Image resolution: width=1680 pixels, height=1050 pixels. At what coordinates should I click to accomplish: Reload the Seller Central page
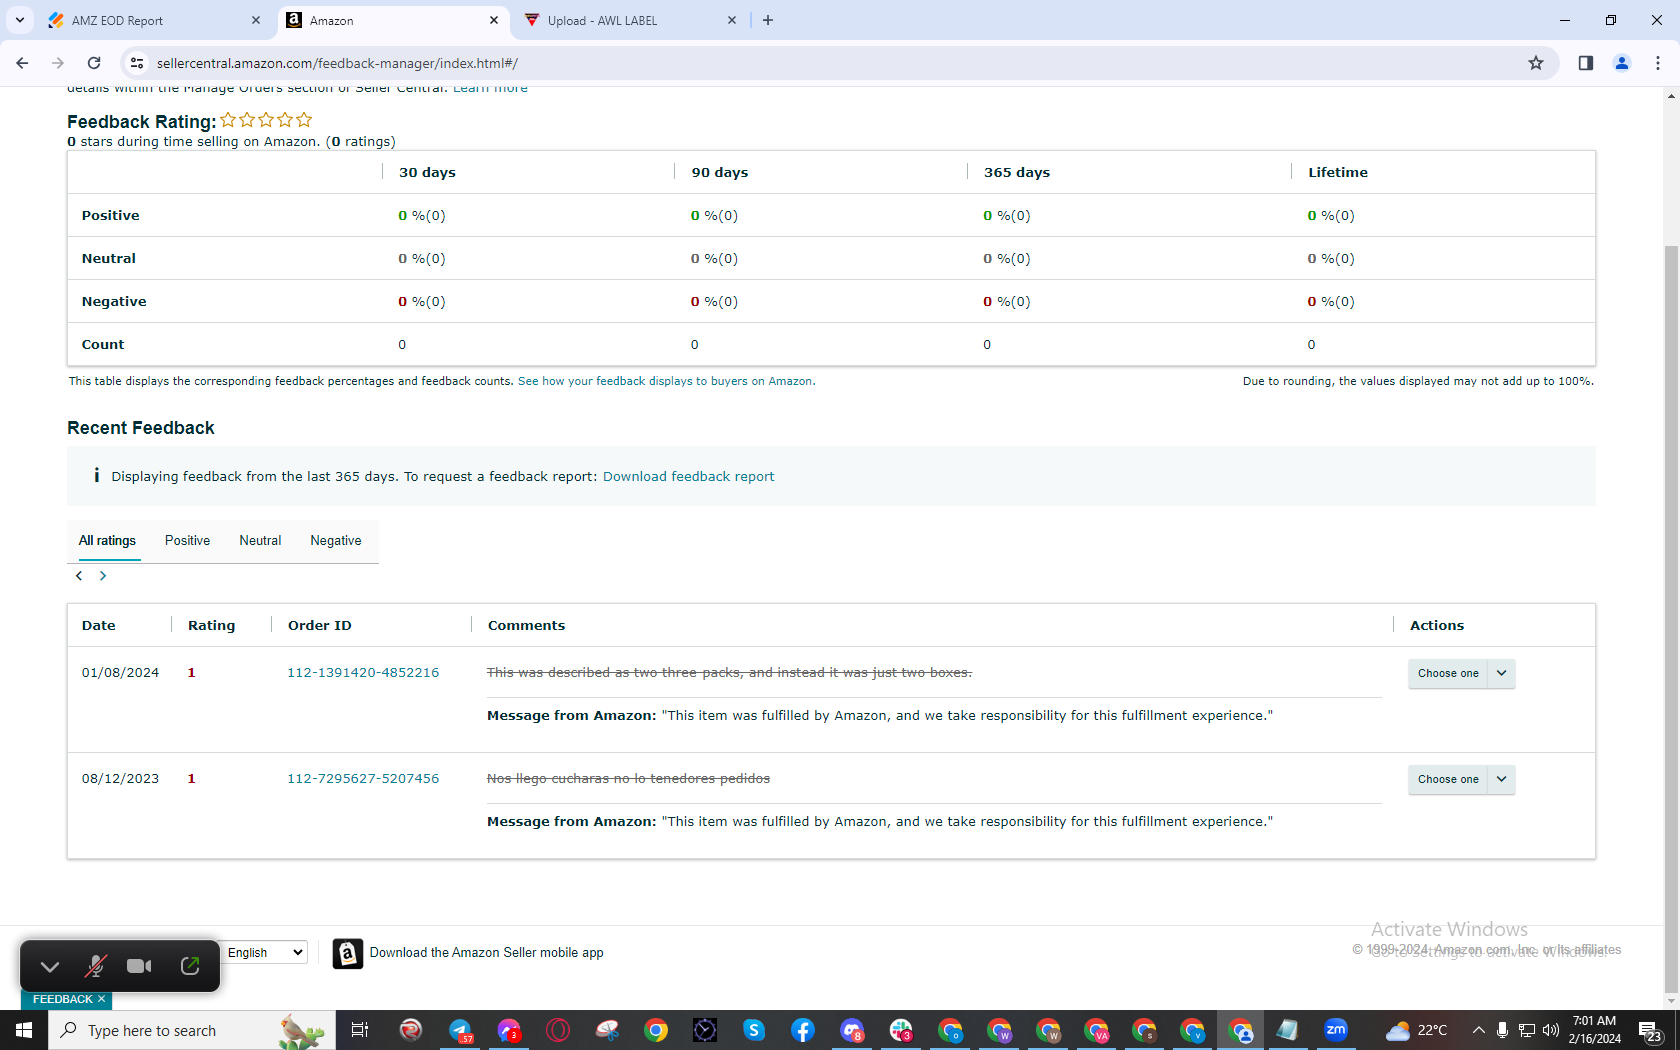(x=94, y=63)
